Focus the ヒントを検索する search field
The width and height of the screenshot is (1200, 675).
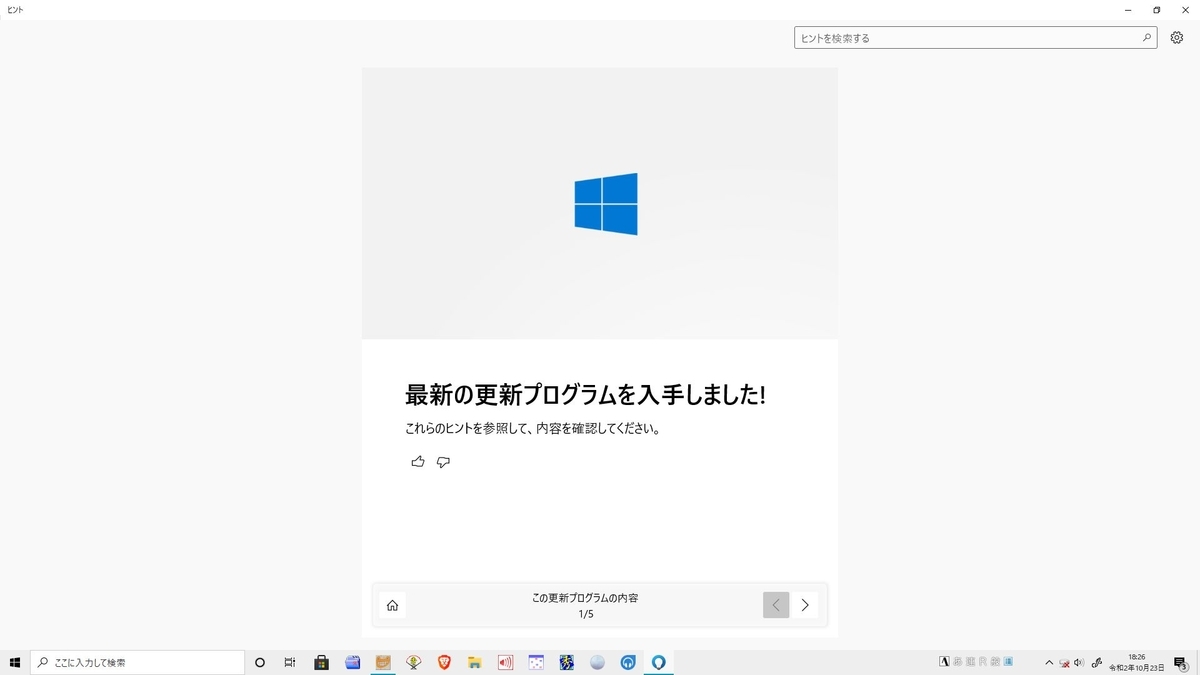tap(976, 38)
